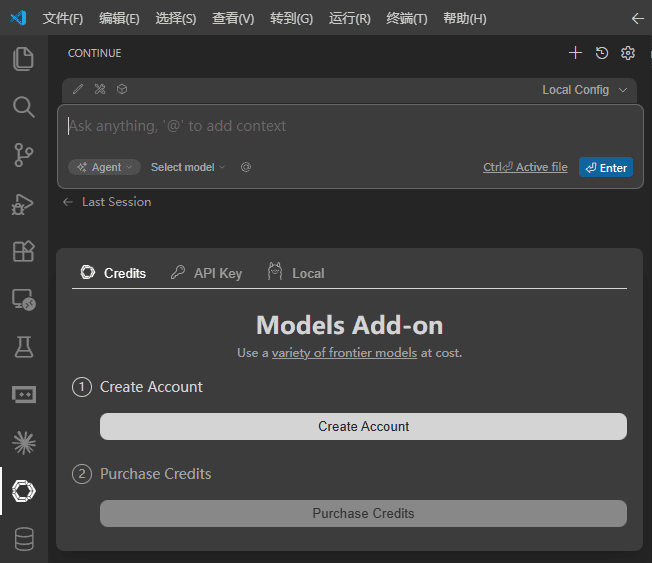Viewport: 652px width, 563px height.
Task: Open the Source Control view
Action: (23, 155)
